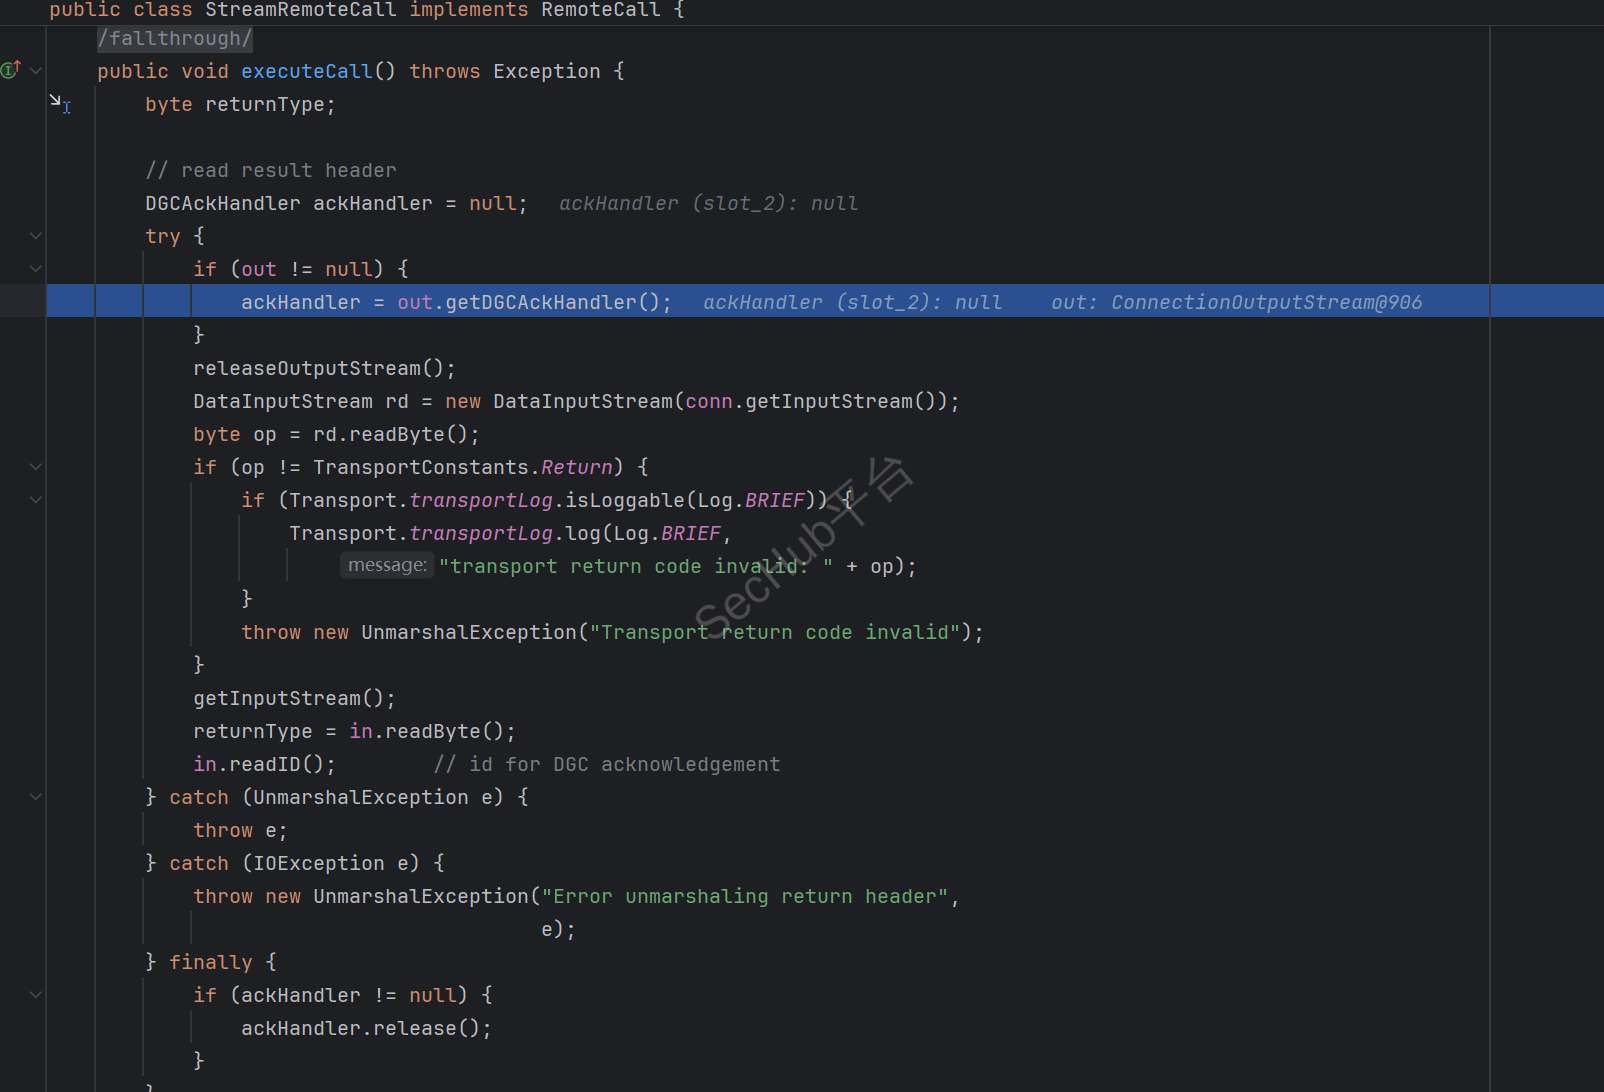The image size is (1604, 1092).
Task: Collapse the try block fold chevron
Action: click(x=36, y=236)
